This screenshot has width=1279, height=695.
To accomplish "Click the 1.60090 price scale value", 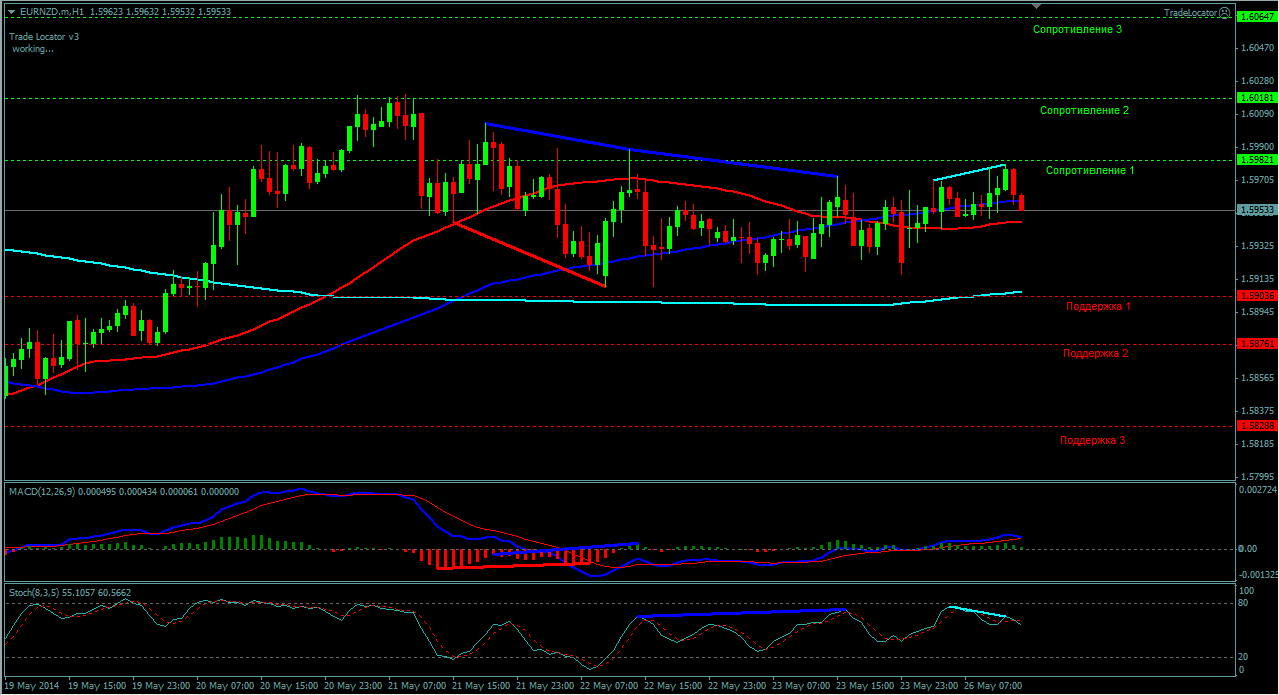I will (1257, 114).
